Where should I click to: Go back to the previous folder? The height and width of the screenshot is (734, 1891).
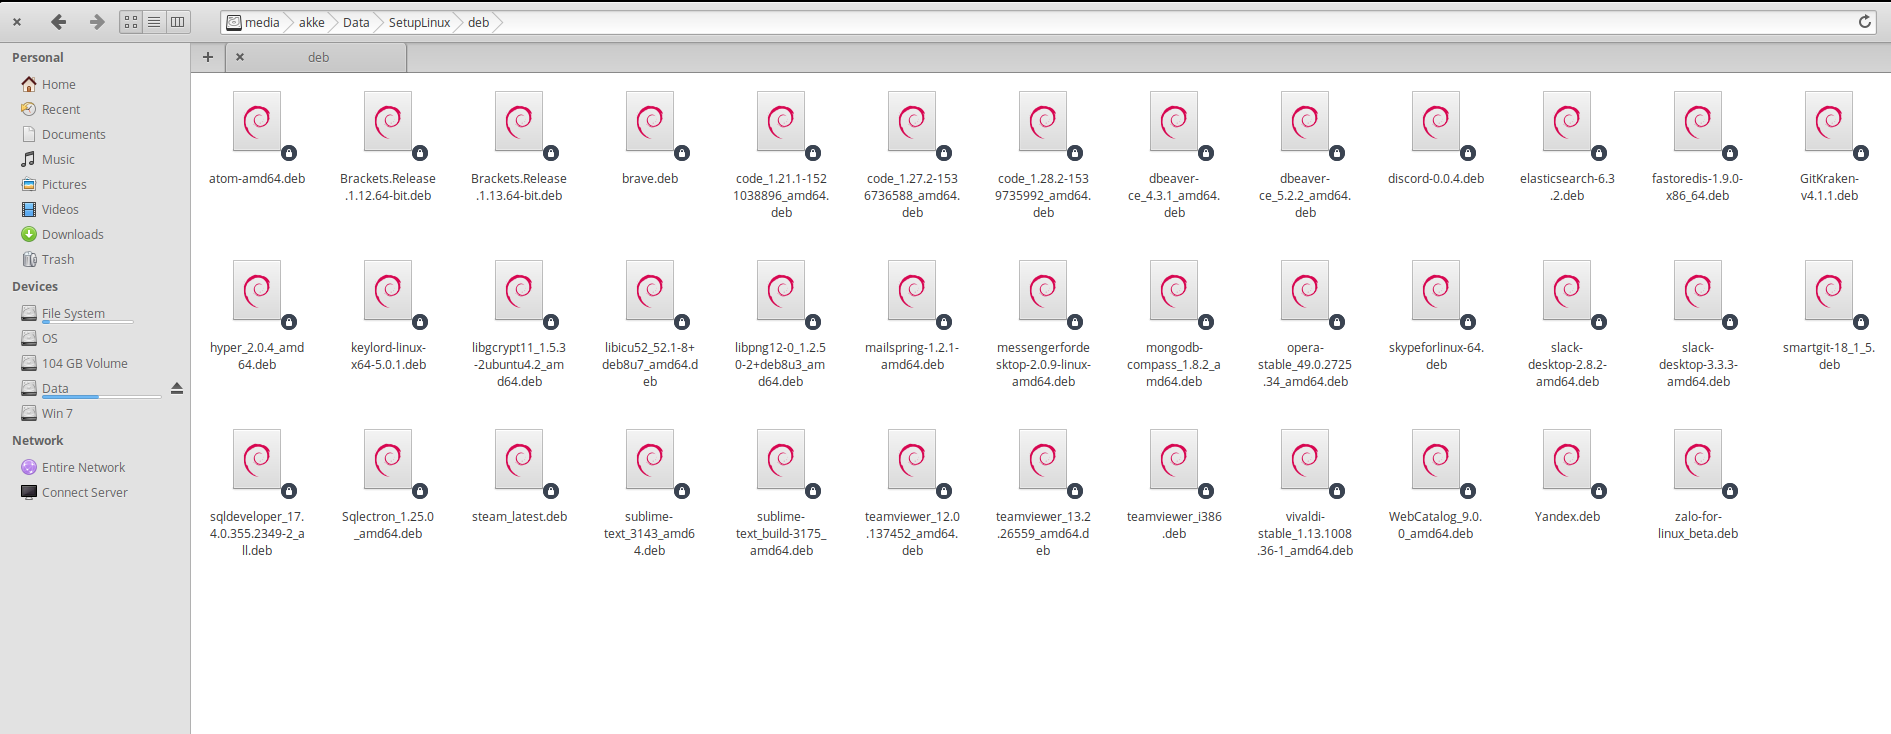58,22
